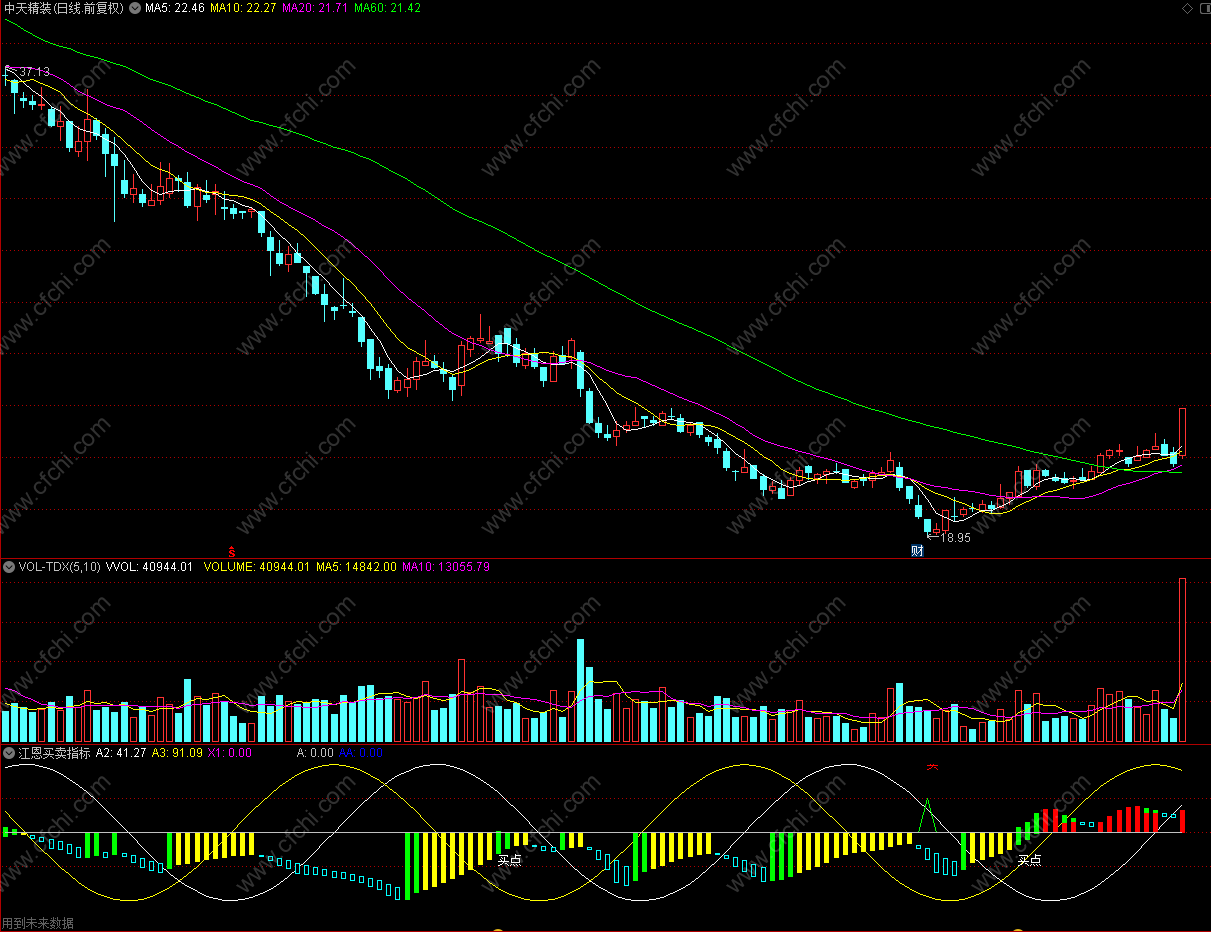This screenshot has height=932, width=1211.
Task: Click the red 卖 sell signal marker
Action: pos(932,767)
